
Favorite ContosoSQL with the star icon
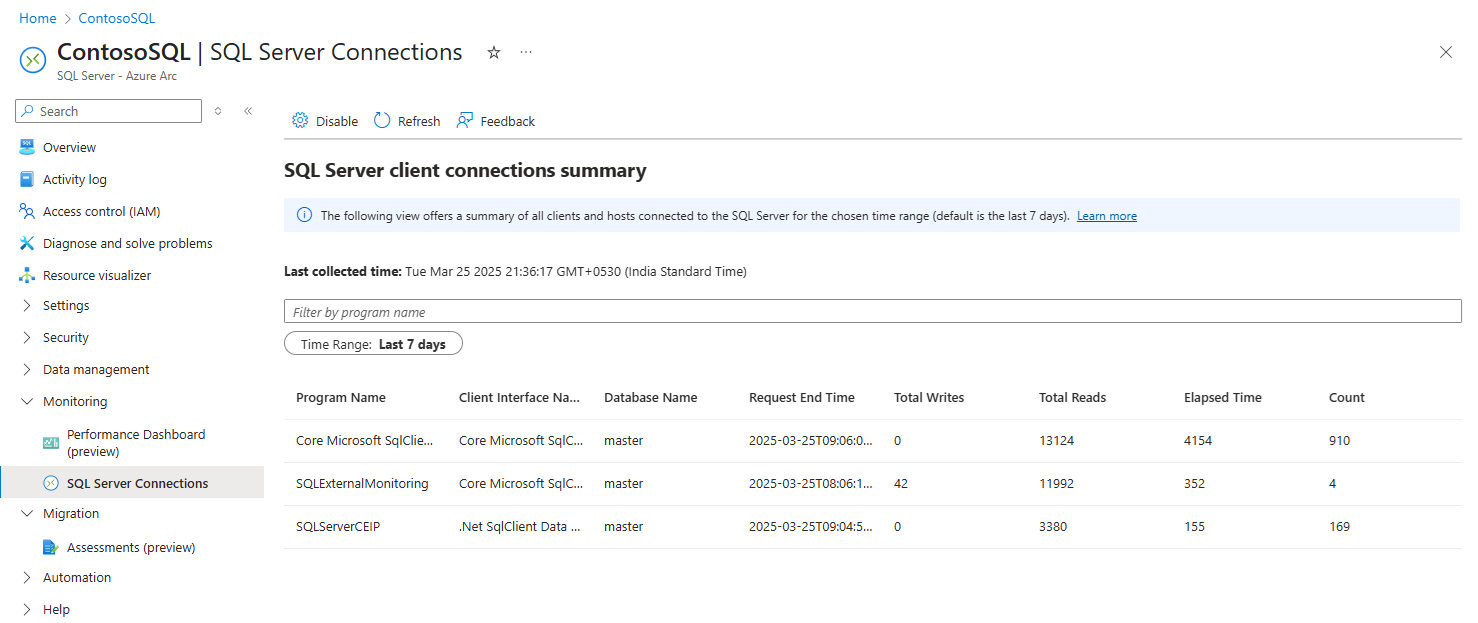(x=493, y=52)
